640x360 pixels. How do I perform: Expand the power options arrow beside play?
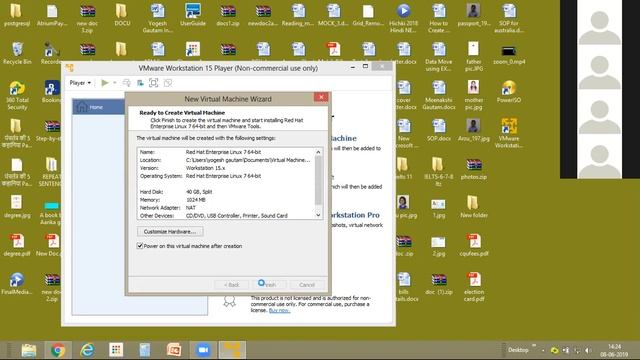click(115, 83)
